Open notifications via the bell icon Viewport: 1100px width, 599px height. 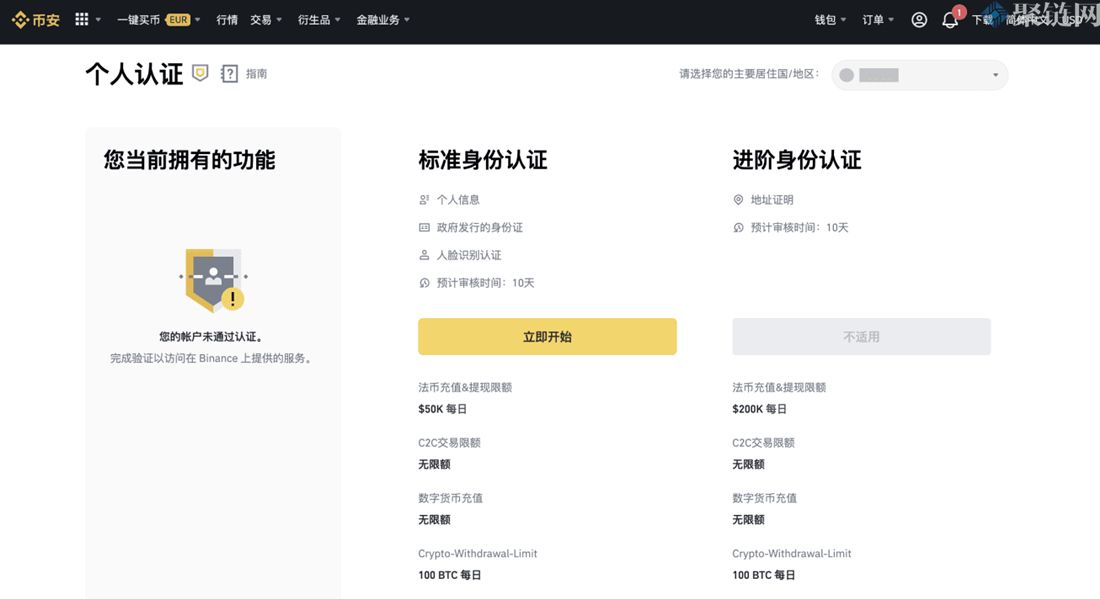click(x=949, y=20)
